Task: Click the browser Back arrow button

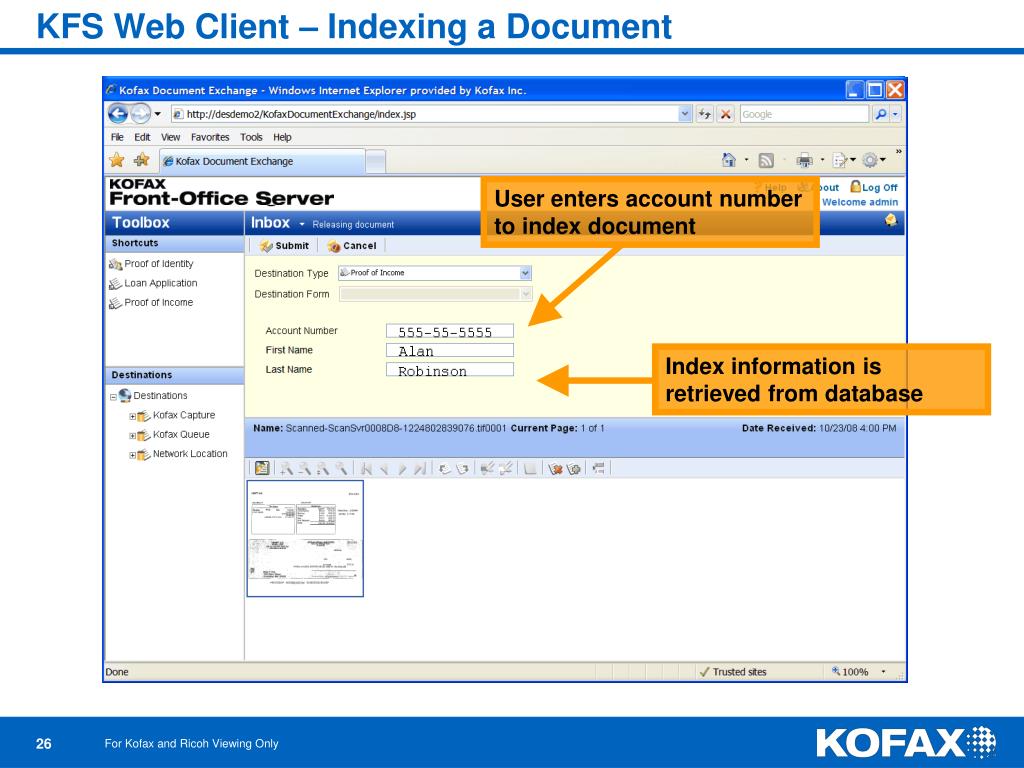Action: (118, 114)
